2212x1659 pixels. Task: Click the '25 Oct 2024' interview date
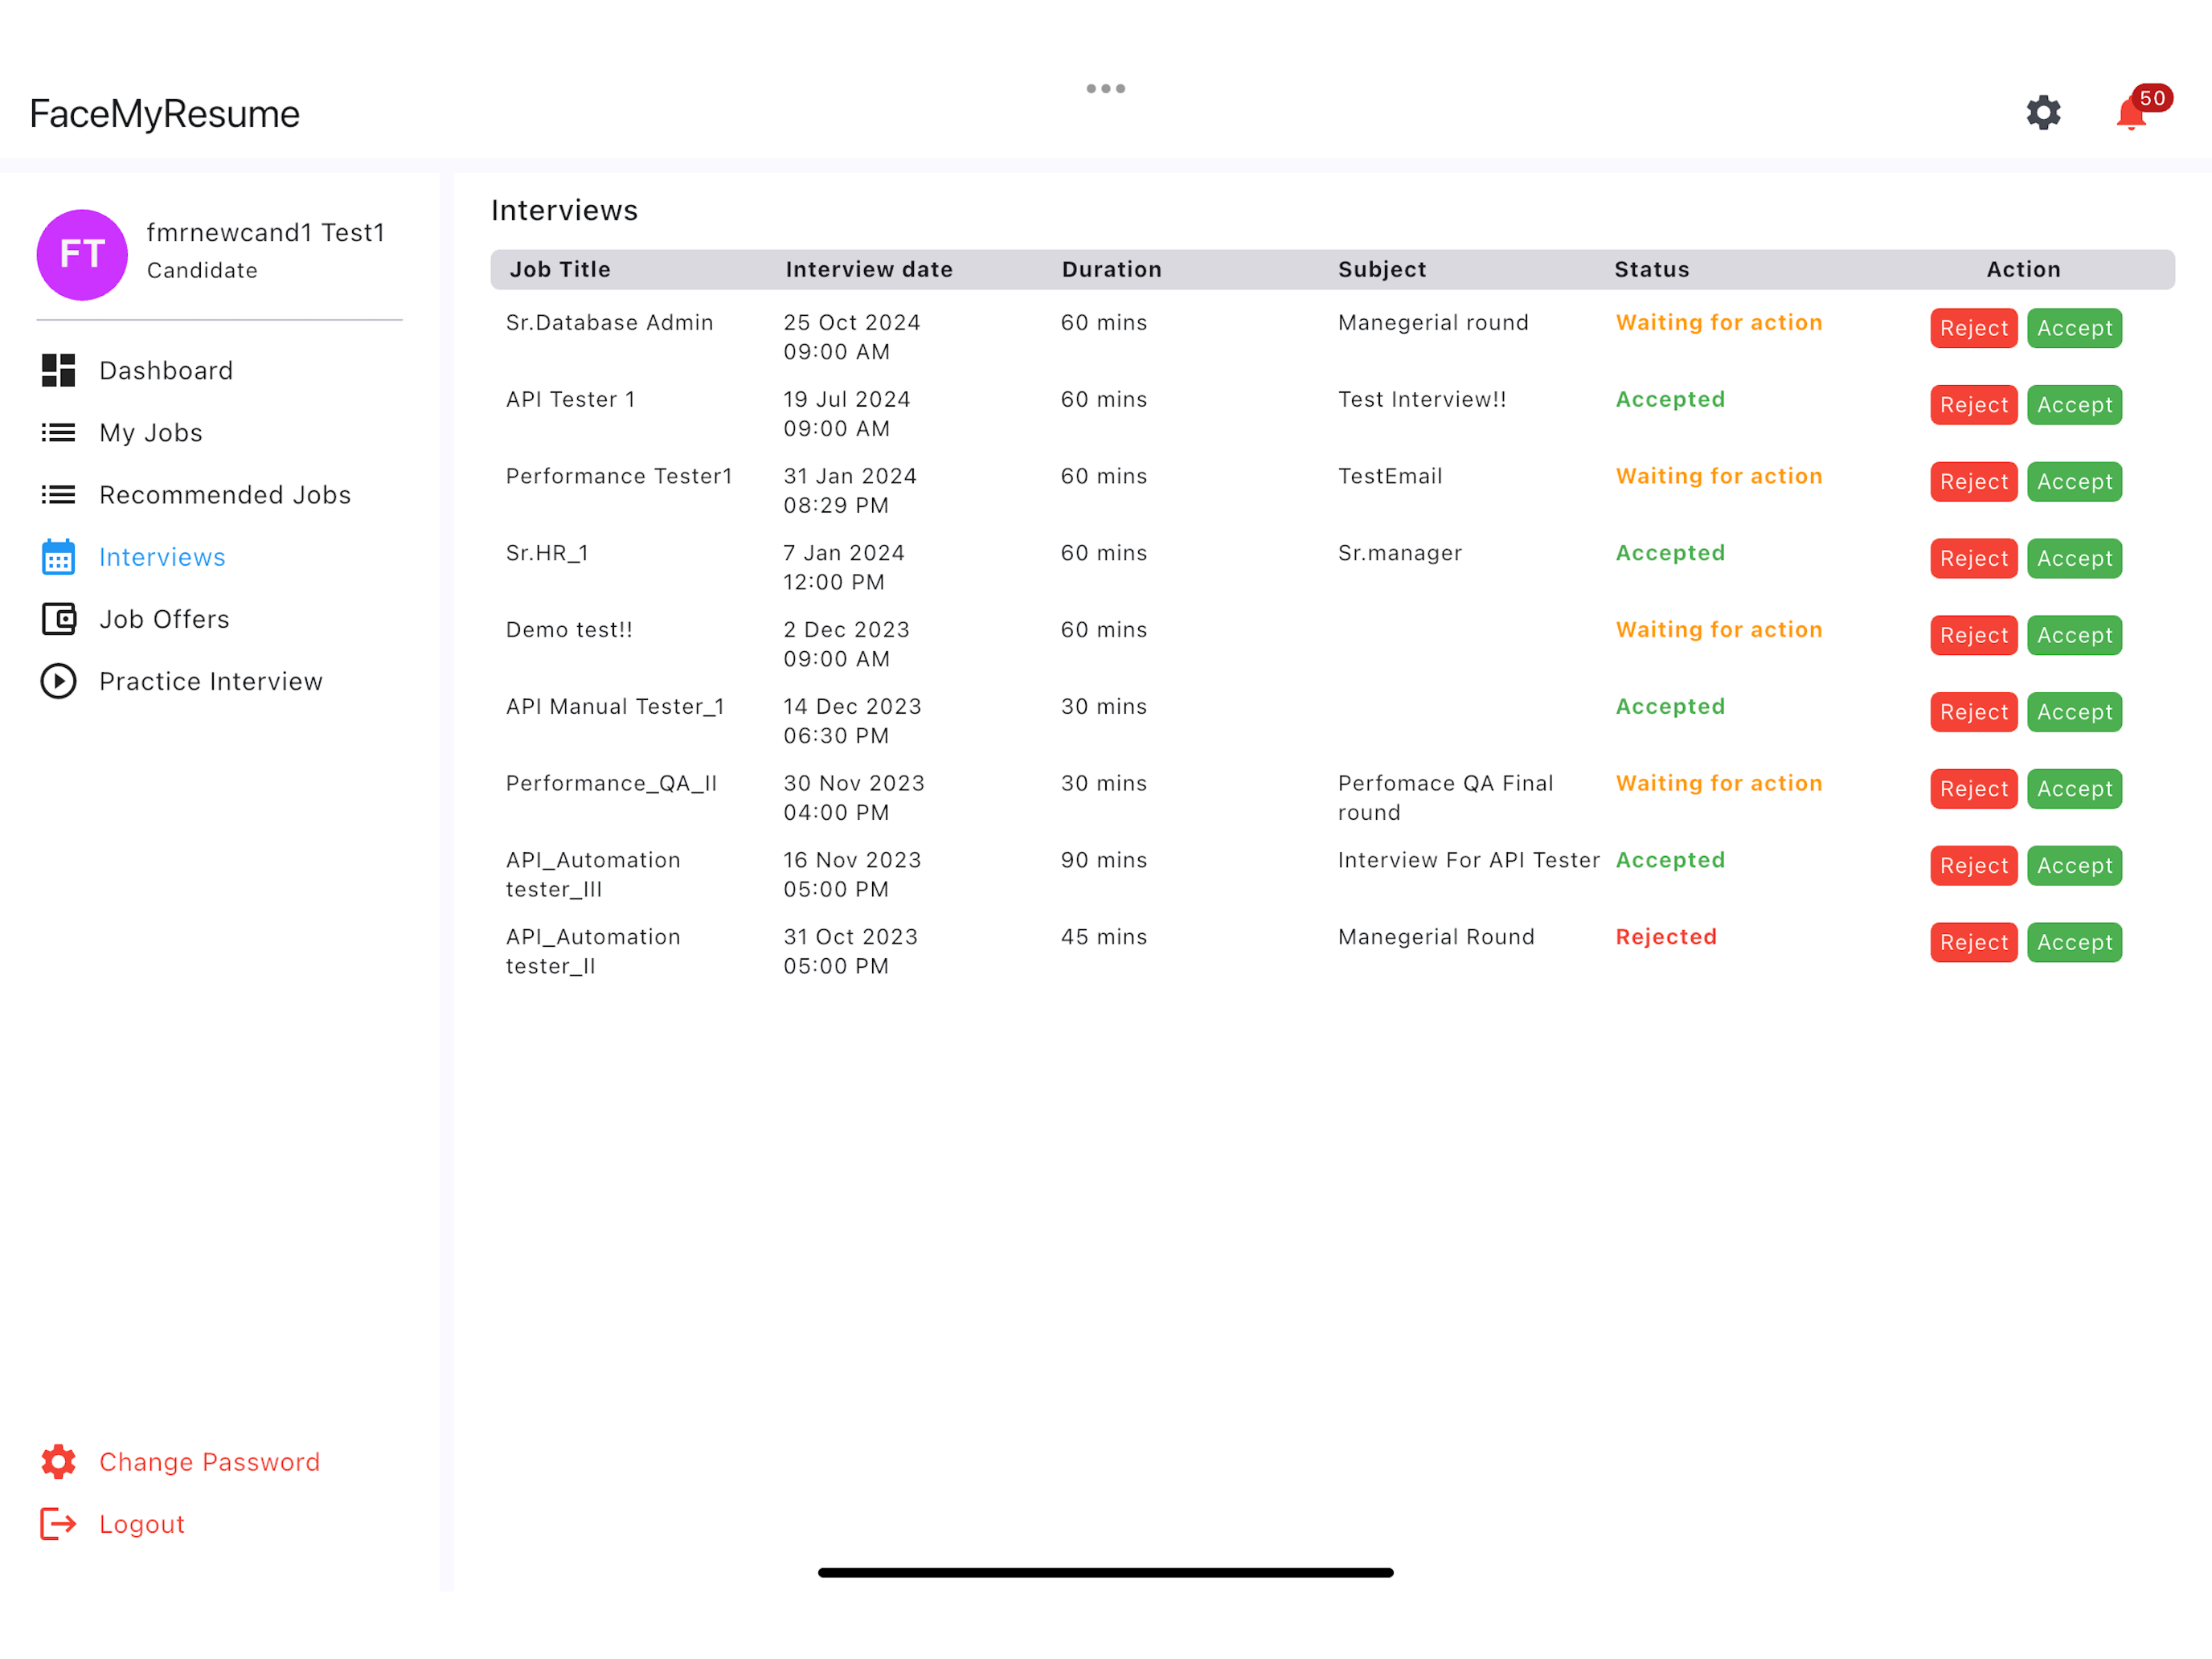[x=852, y=322]
